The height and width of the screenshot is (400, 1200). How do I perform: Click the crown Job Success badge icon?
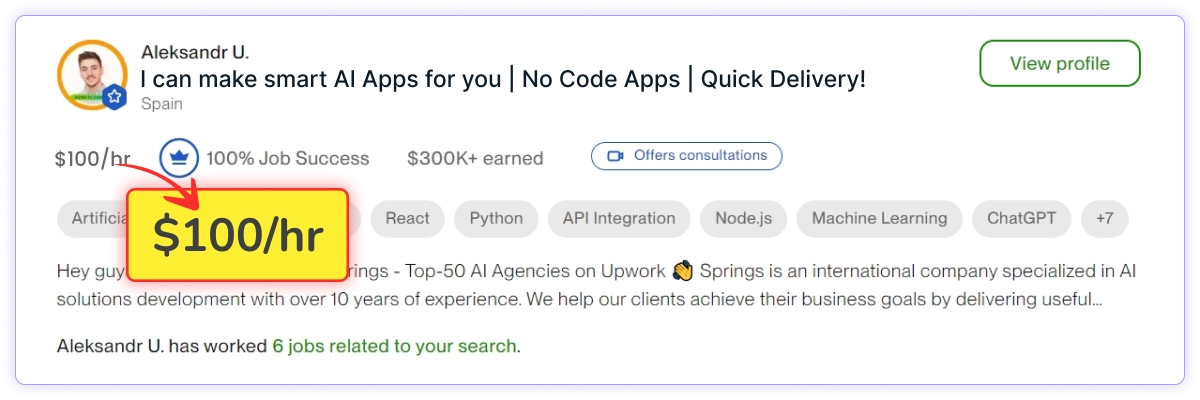click(179, 158)
